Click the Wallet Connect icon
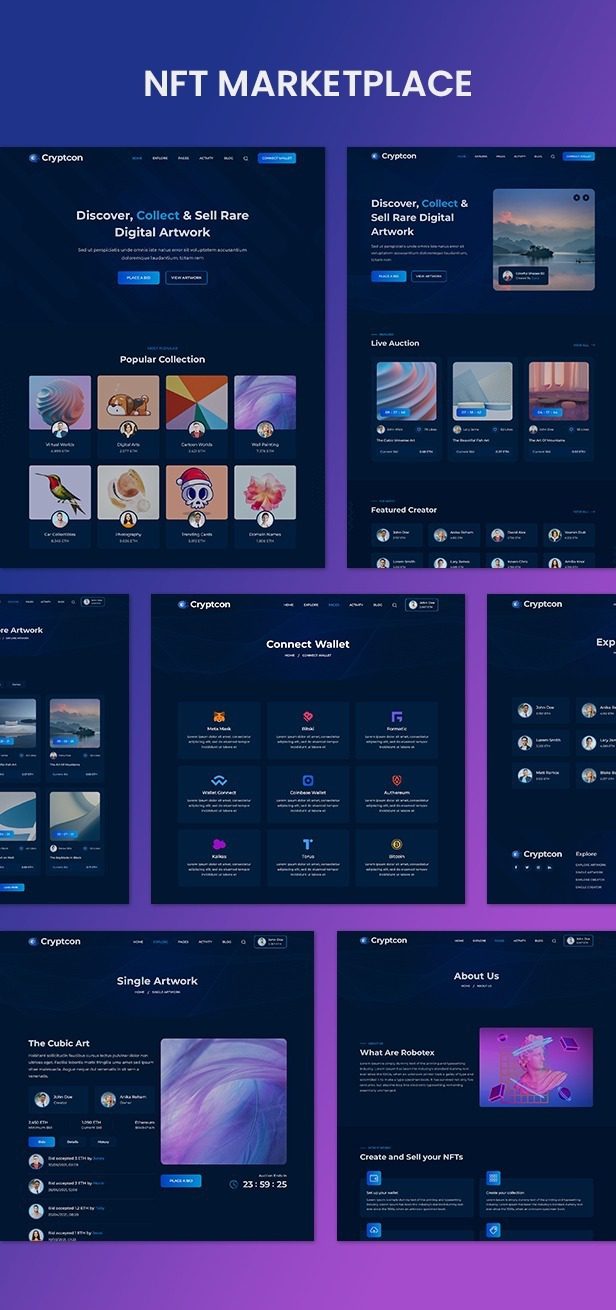This screenshot has width=616, height=1310. (219, 781)
